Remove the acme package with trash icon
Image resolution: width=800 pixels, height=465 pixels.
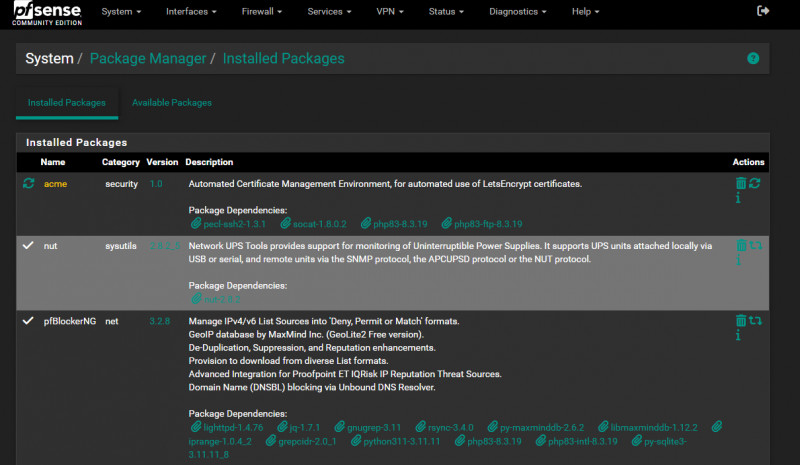coord(740,184)
